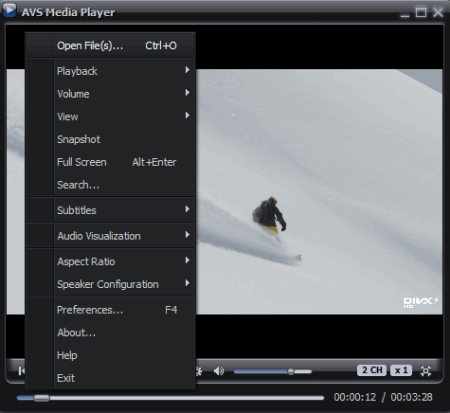
Task: Expand Aspect Ratio options
Action: [110, 261]
